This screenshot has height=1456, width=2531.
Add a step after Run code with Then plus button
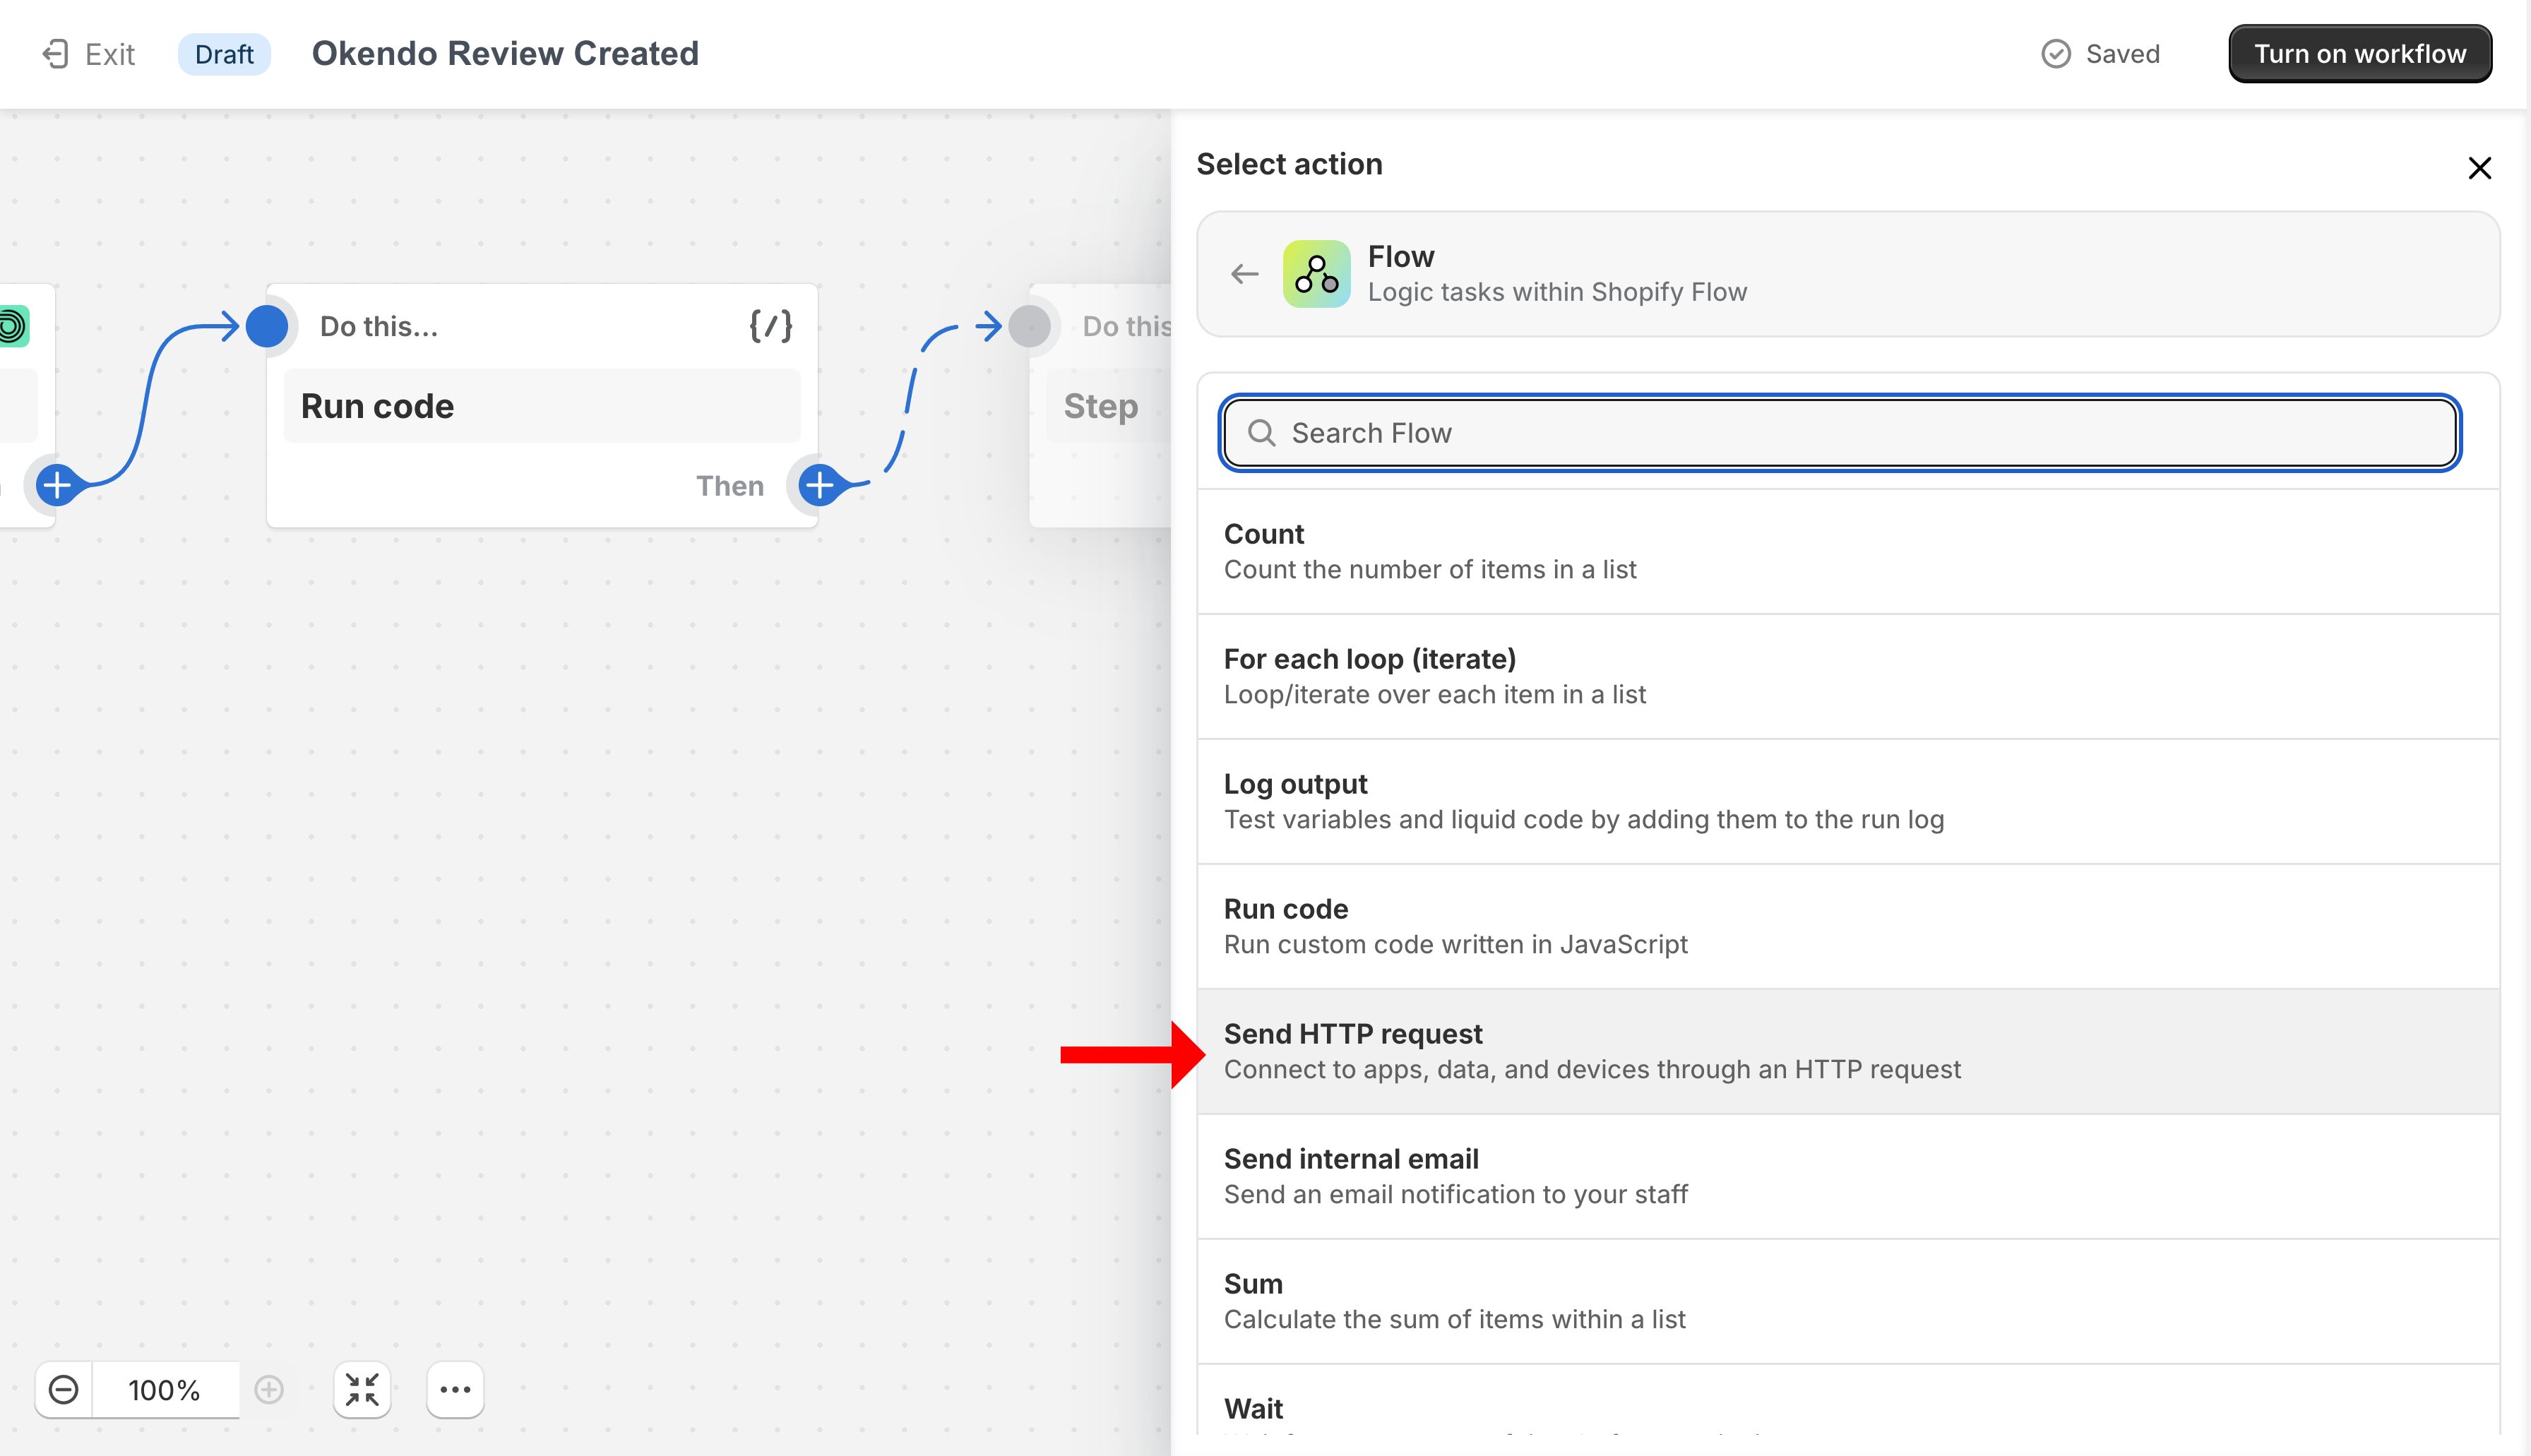pos(819,486)
